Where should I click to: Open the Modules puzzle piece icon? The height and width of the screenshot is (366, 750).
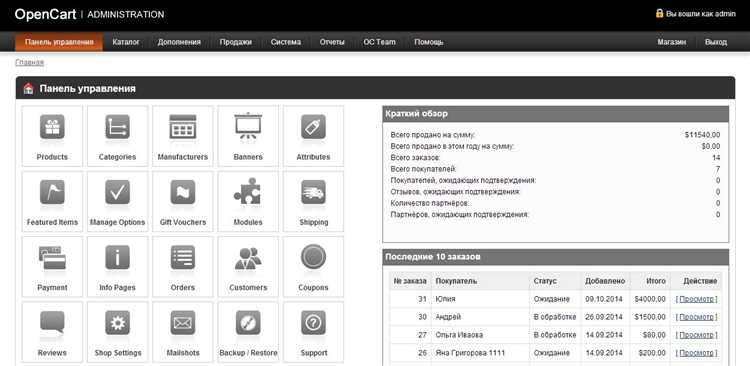coord(248,192)
